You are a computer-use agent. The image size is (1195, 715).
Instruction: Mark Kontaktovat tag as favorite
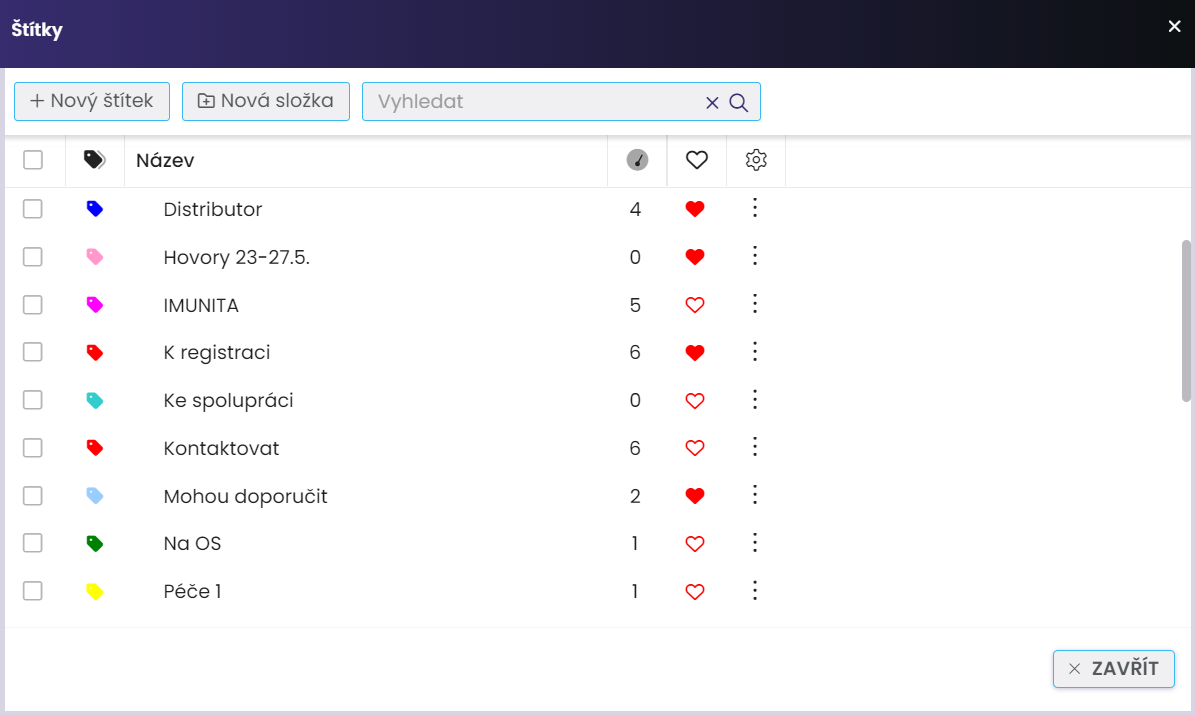pos(695,448)
